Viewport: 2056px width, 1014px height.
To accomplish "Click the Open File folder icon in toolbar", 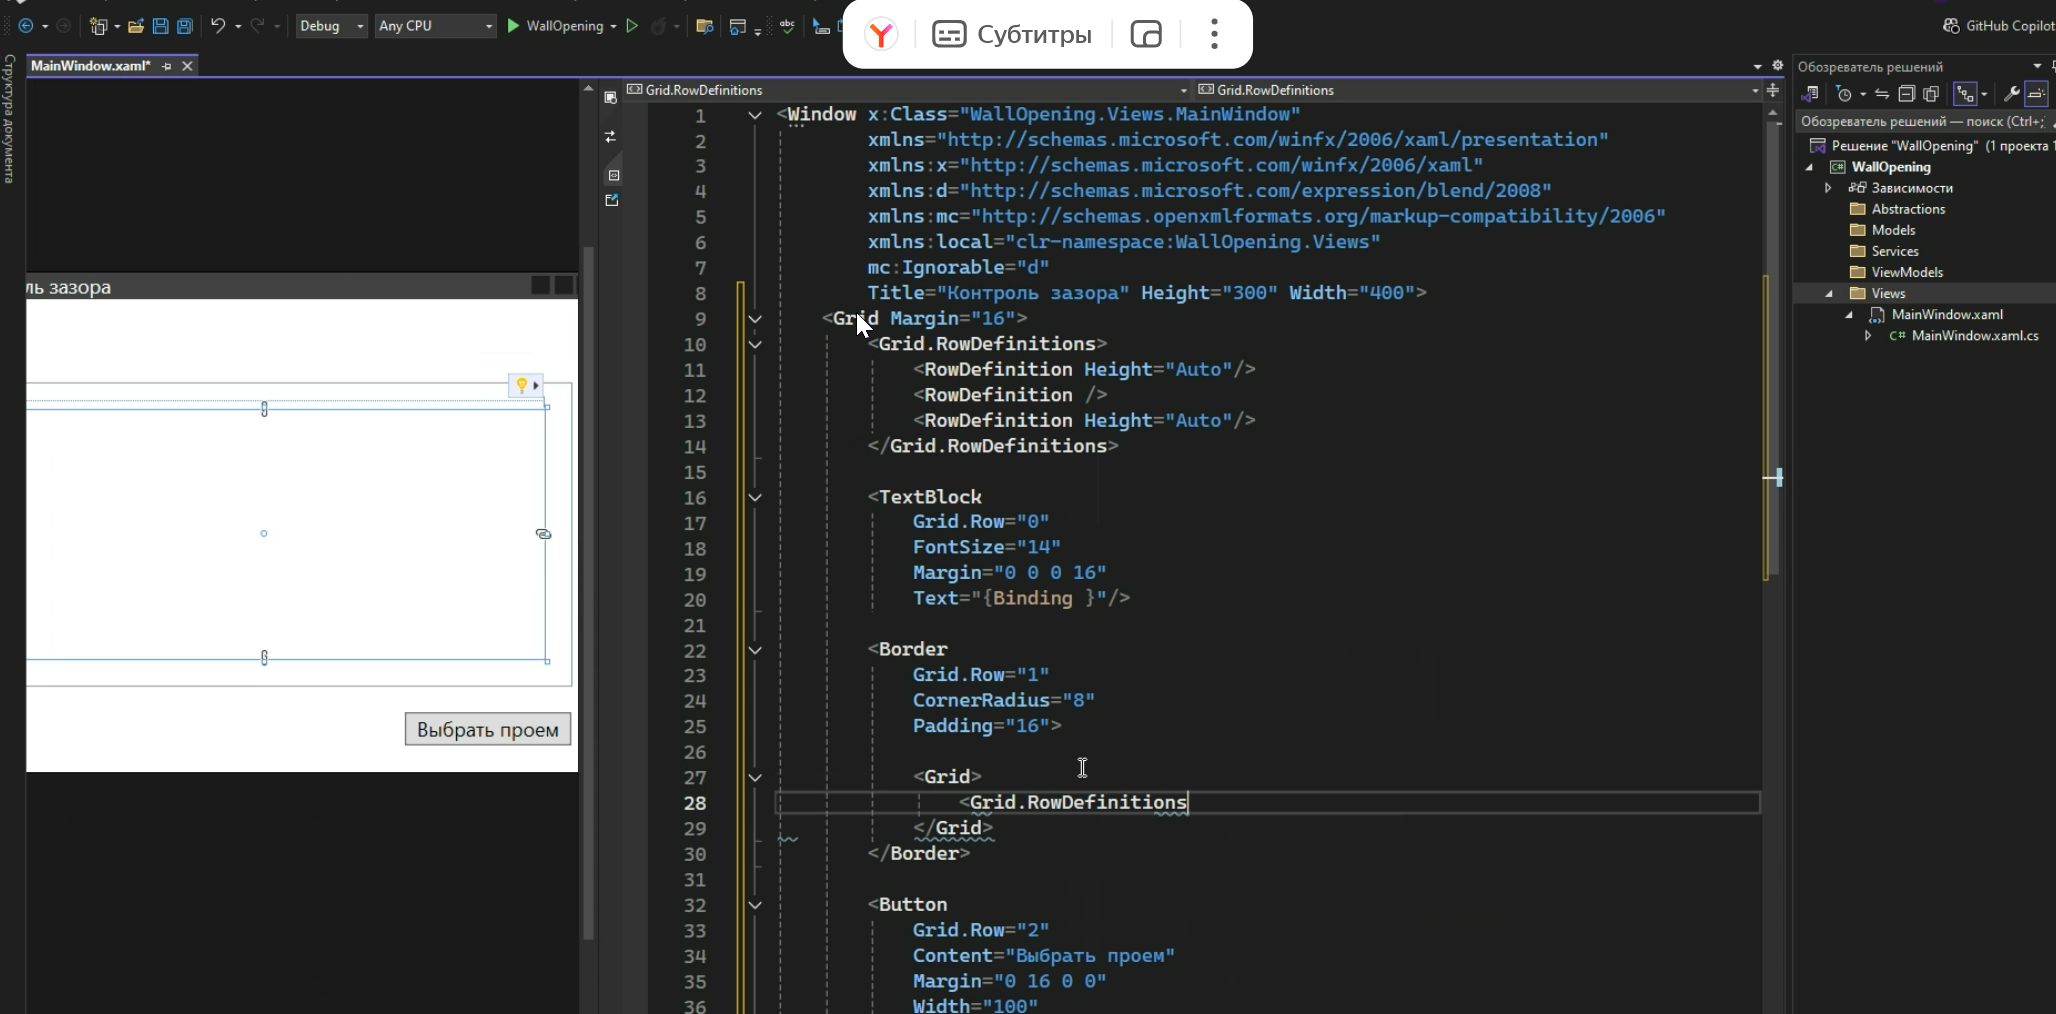I will (x=136, y=26).
